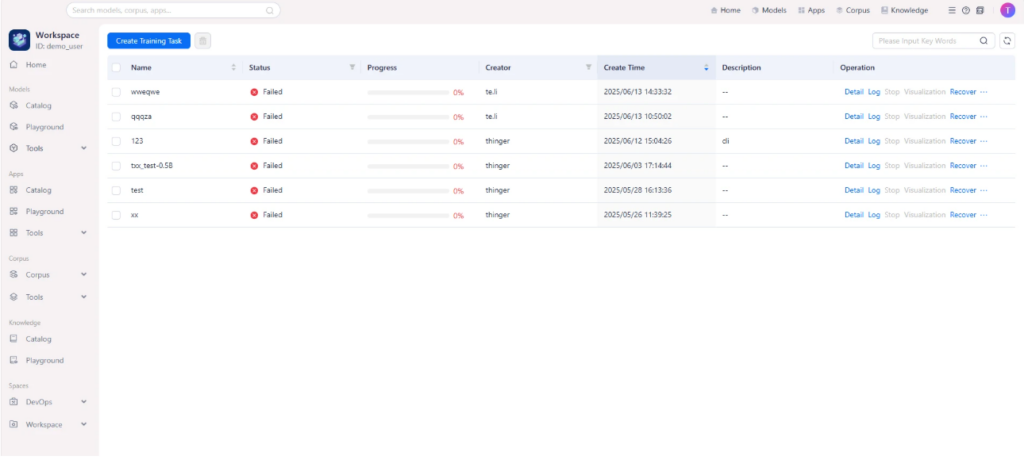This screenshot has width=1024, height=475.
Task: Click the refresh icon beside the keyword search
Action: [1006, 41]
